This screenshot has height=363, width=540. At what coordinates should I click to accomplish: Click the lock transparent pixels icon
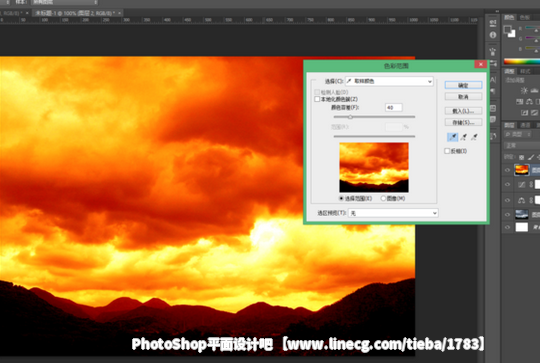coord(521,157)
